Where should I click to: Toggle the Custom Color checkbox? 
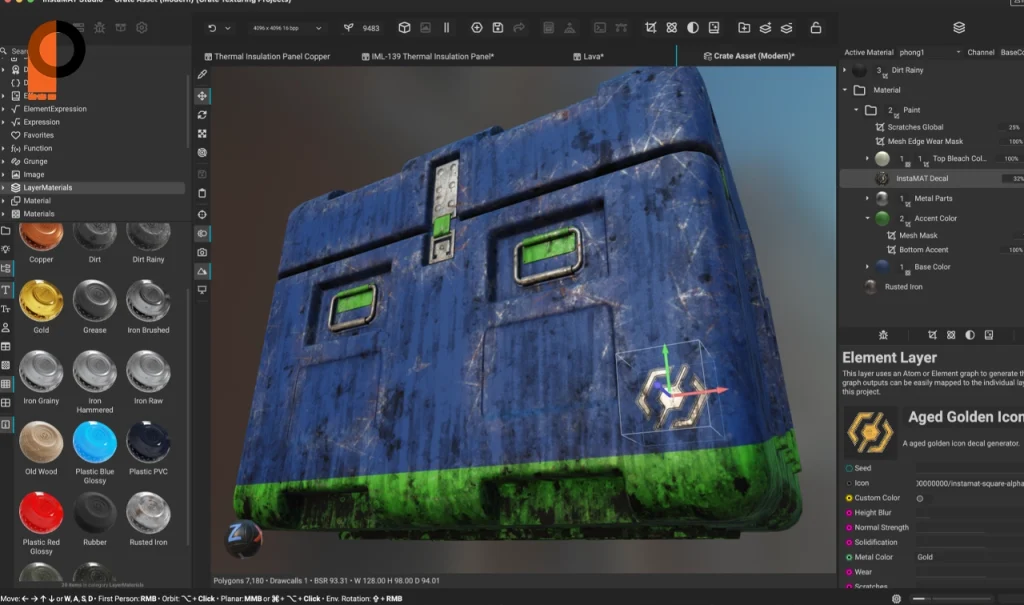pos(919,498)
